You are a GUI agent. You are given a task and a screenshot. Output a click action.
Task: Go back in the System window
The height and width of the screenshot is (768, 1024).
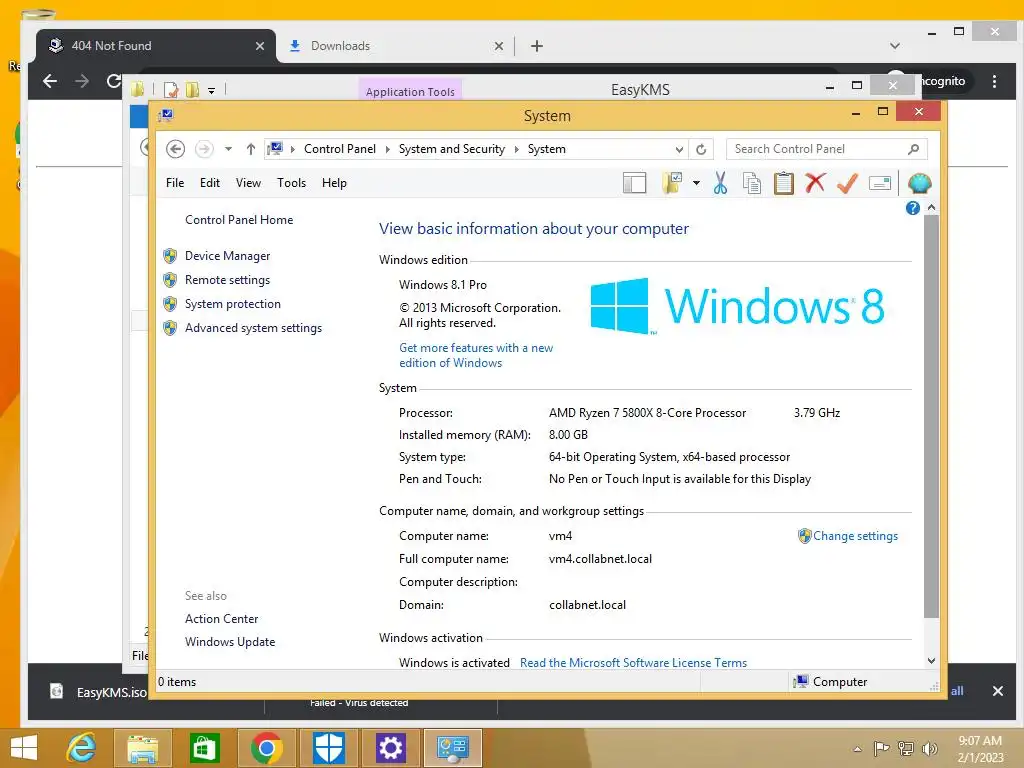click(175, 149)
